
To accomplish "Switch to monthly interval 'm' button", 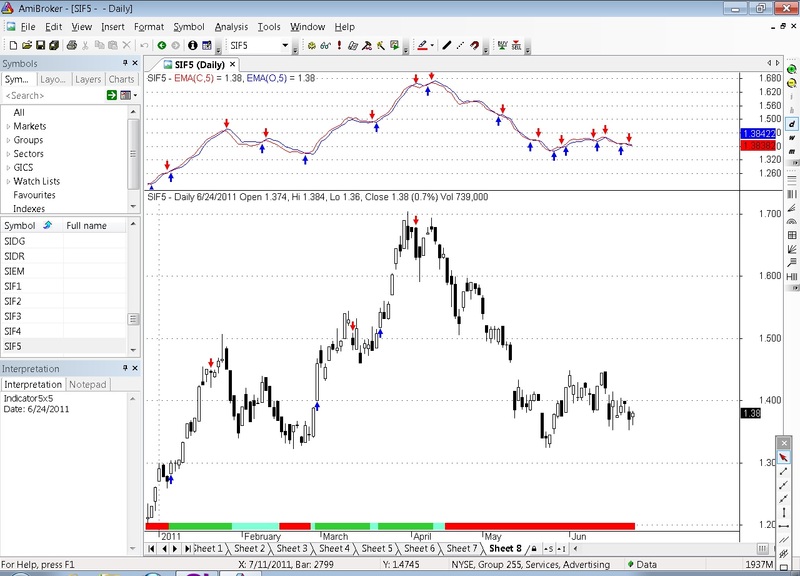I will (791, 152).
